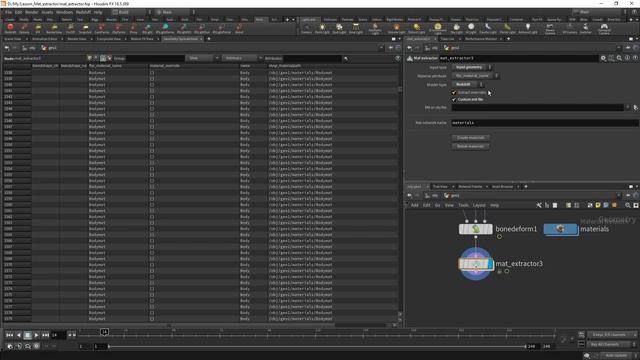This screenshot has height=360, width=640.
Task: Click the Area Light shelf tool
Action: point(356,28)
